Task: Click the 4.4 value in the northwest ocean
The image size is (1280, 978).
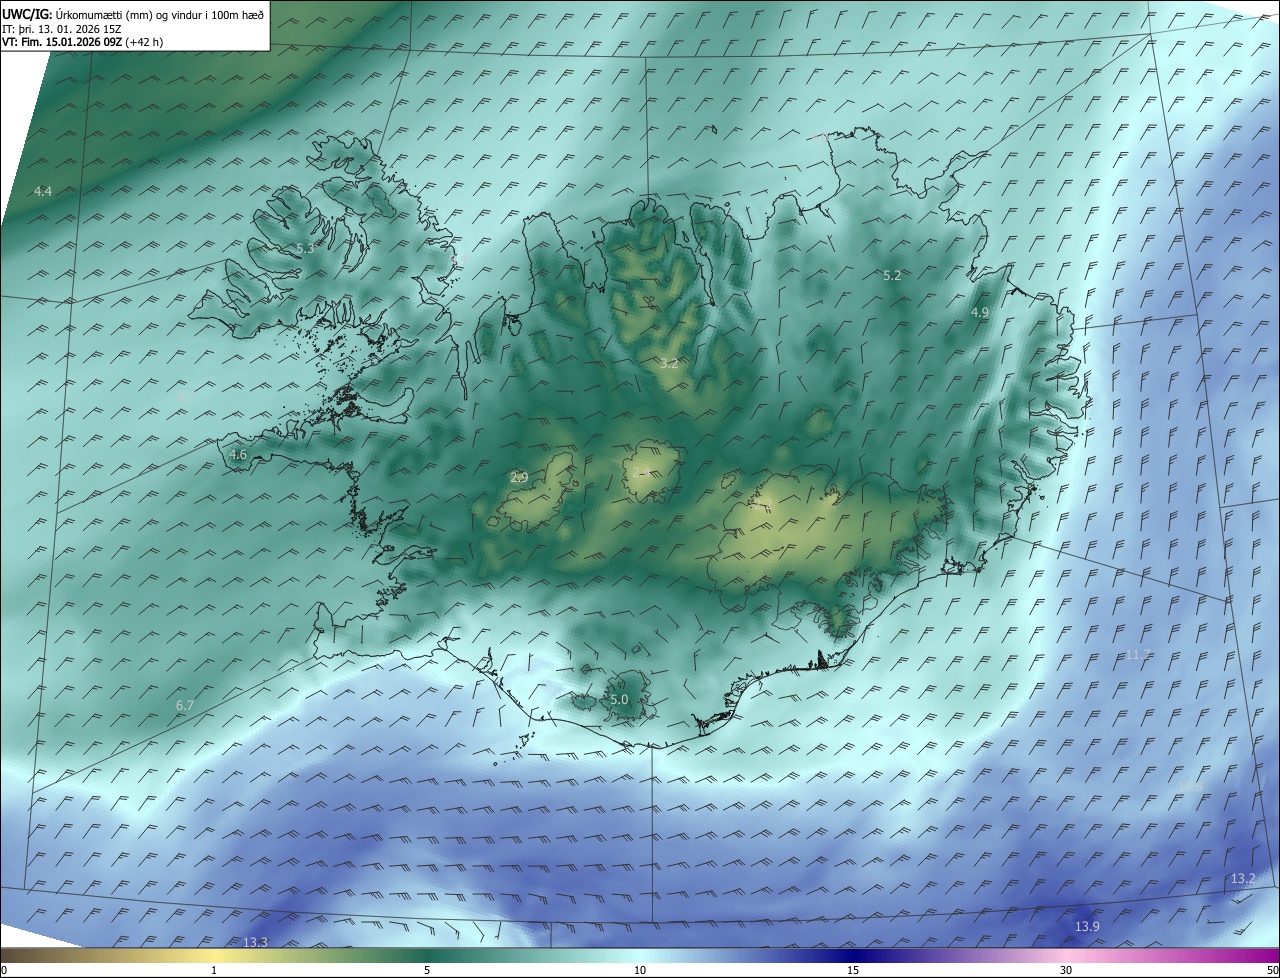Action: tap(43, 191)
